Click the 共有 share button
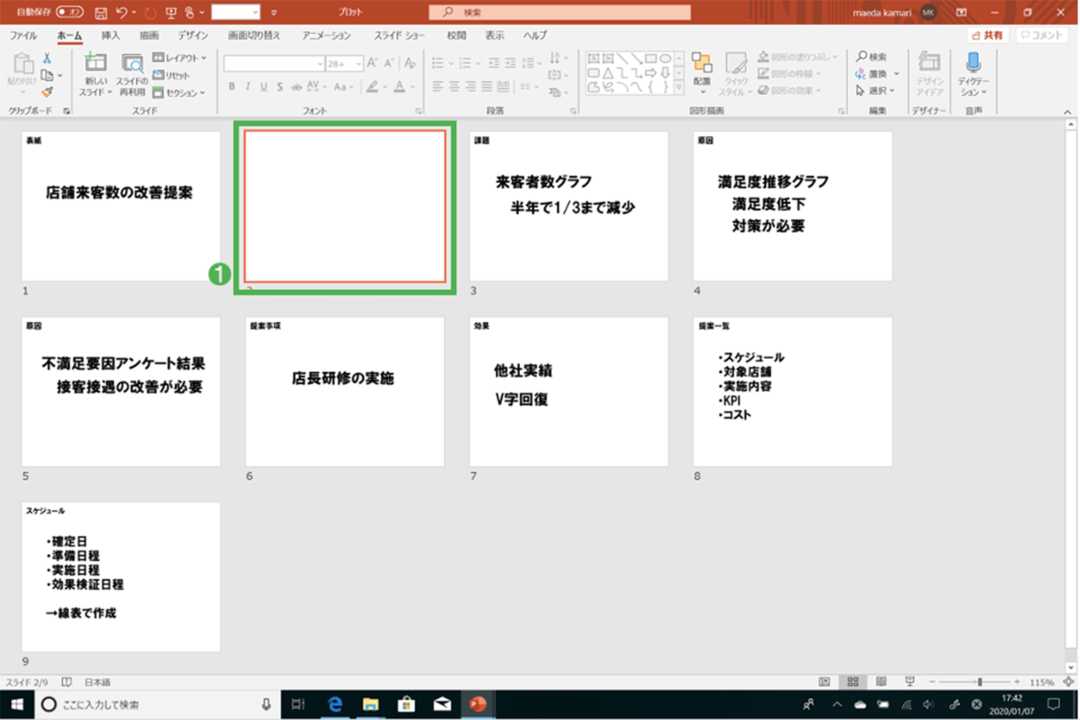Viewport: 1080px width, 720px height. 987,35
